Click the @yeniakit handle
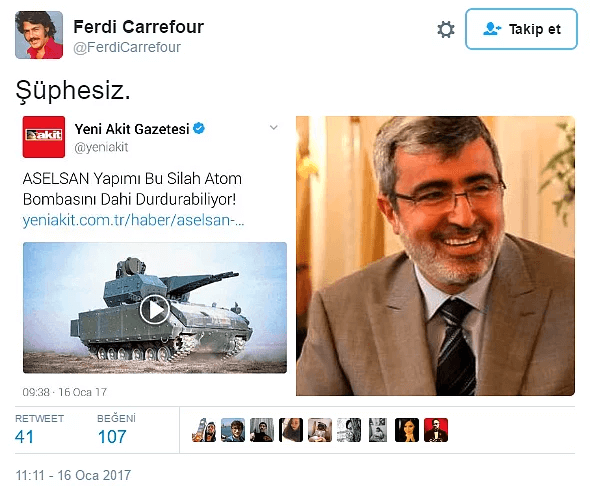 pos(101,147)
